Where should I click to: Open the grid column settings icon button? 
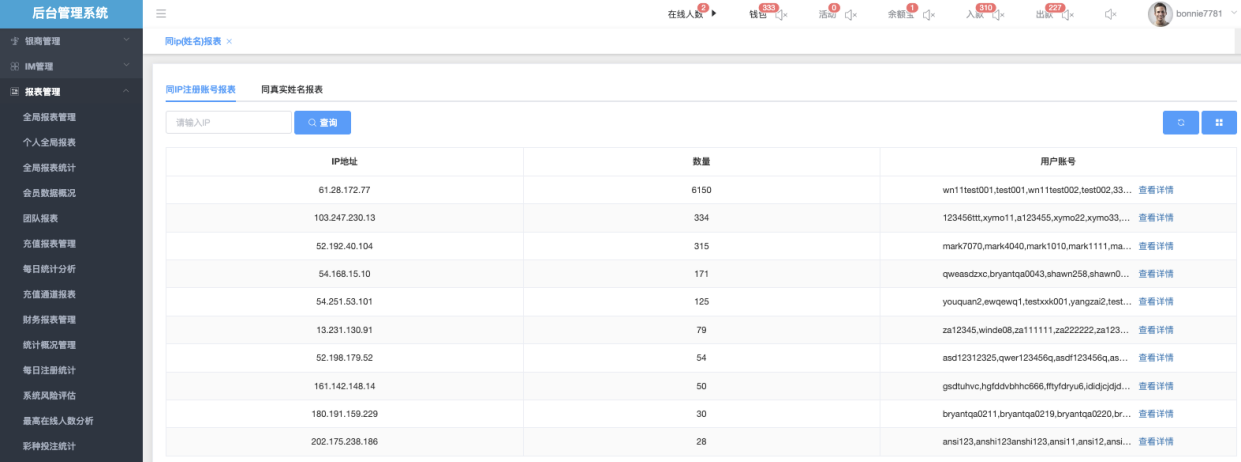(x=1219, y=122)
